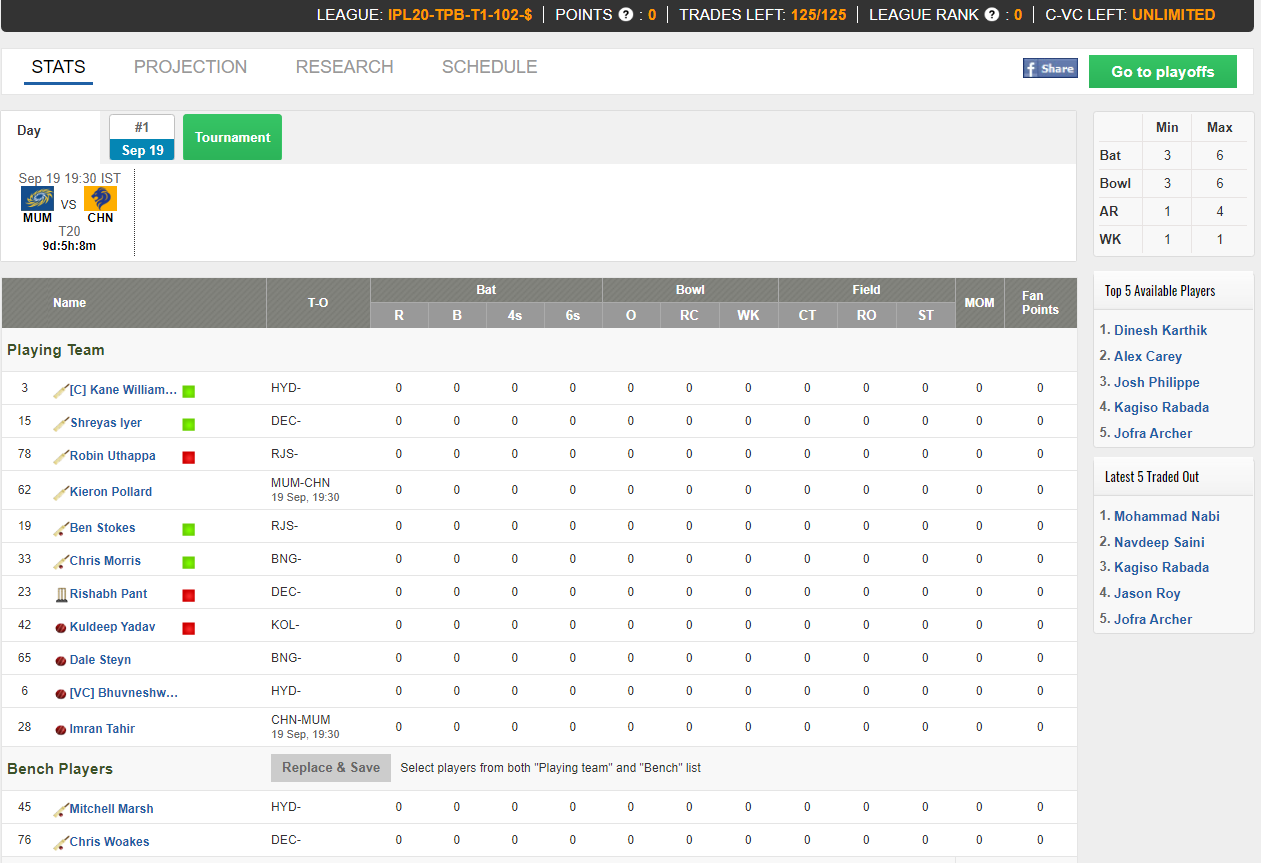Click the all-rounder icon beside Mitchell Marsh
The image size is (1261, 863).
(x=61, y=809)
